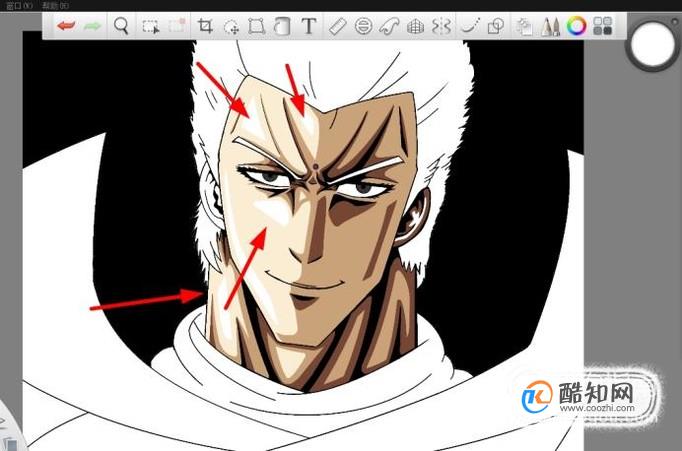Open the Transform distort tool
This screenshot has height=451, width=682.
click(x=257, y=26)
